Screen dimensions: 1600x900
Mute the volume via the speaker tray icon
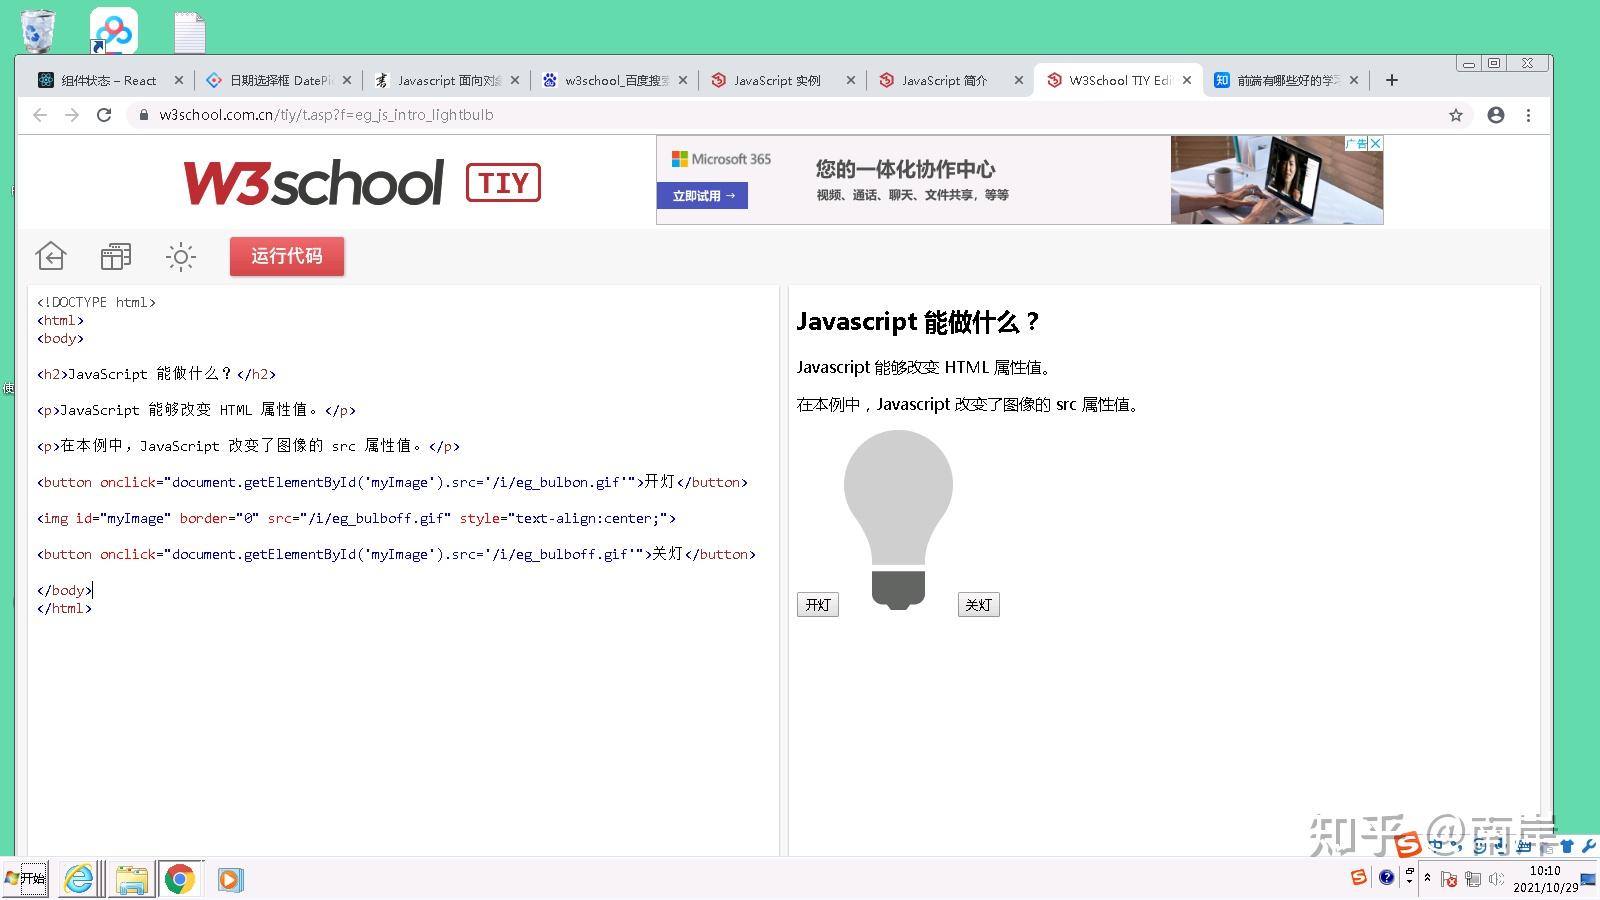(1496, 879)
